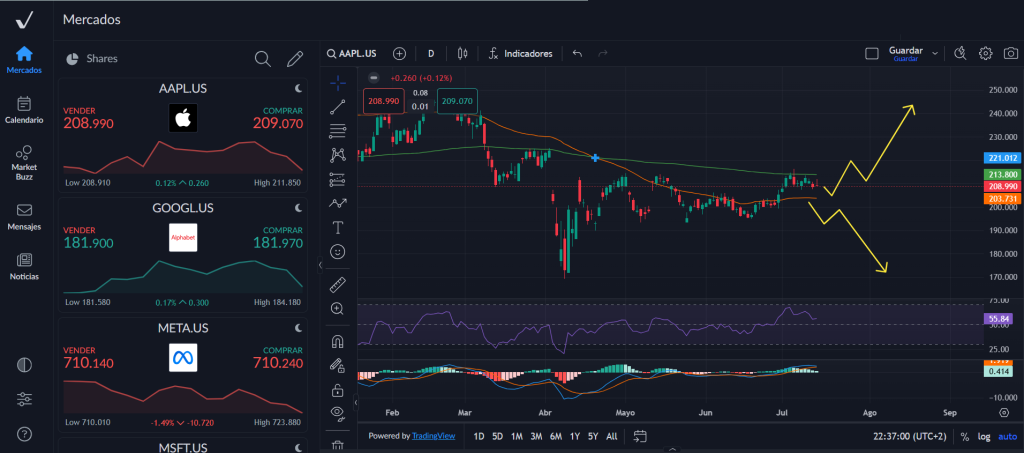Open the AAPL.US symbol search

coord(352,54)
